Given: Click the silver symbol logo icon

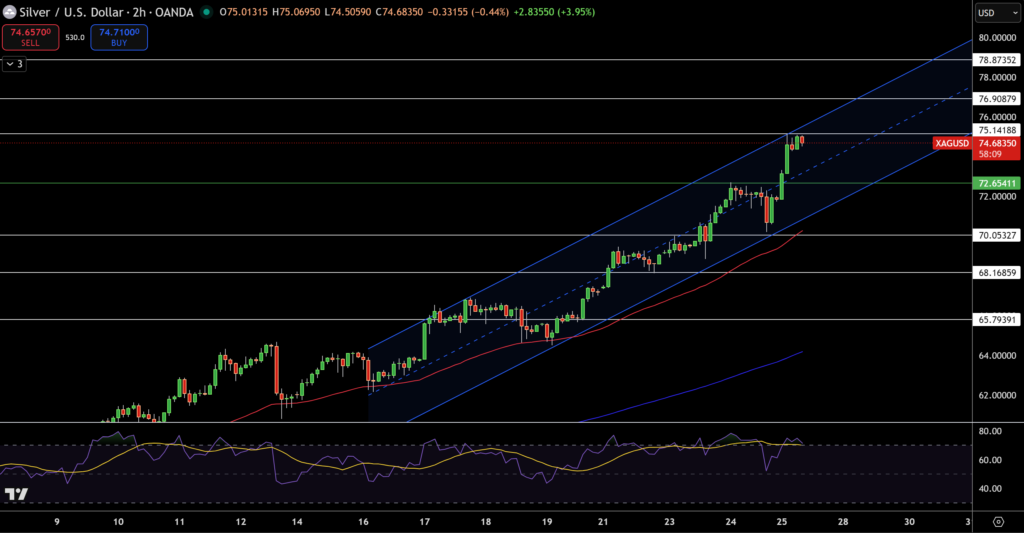Looking at the screenshot, I should click(x=10, y=12).
